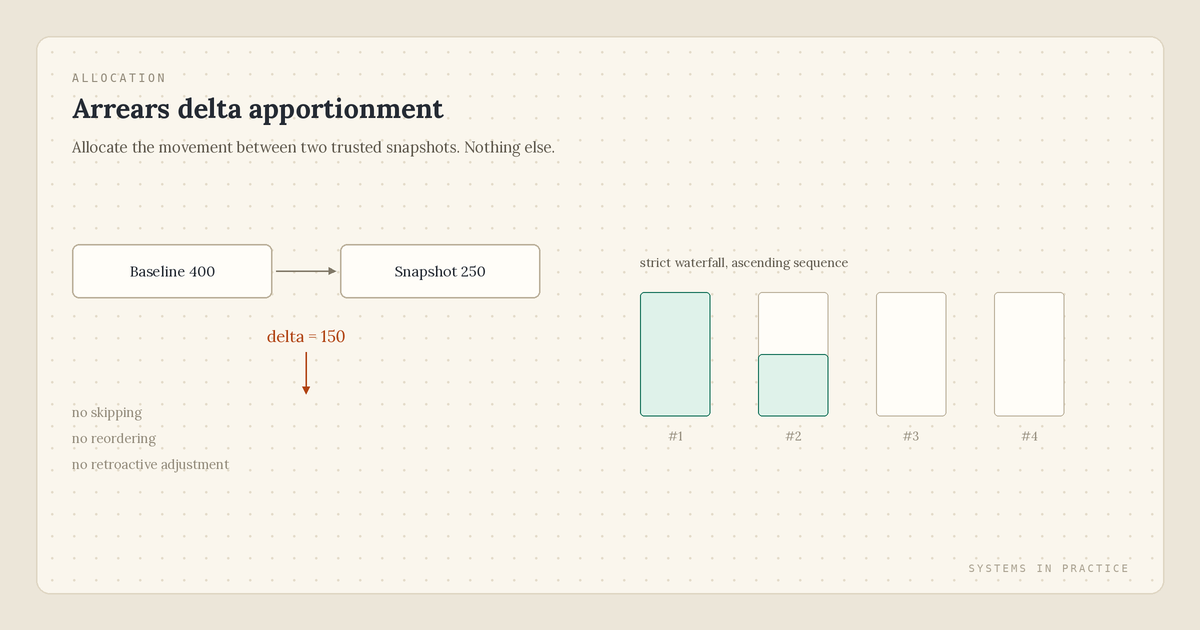This screenshot has height=630, width=1200.
Task: Click the 'no reordering' rule text
Action: tap(114, 439)
